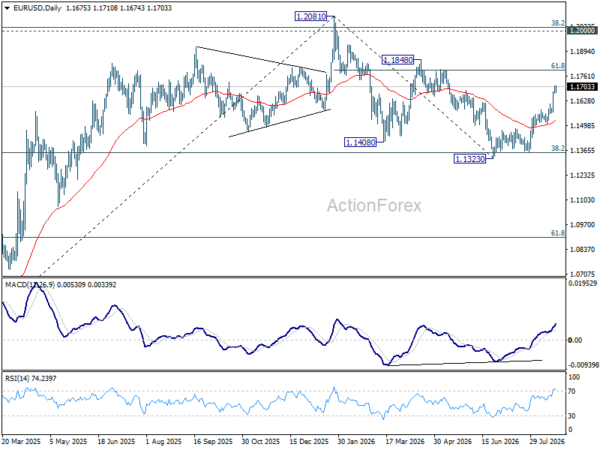Viewport: 600px width, 450px height.
Task: Click the 1 Aug 2025 date label
Action: (x=164, y=441)
